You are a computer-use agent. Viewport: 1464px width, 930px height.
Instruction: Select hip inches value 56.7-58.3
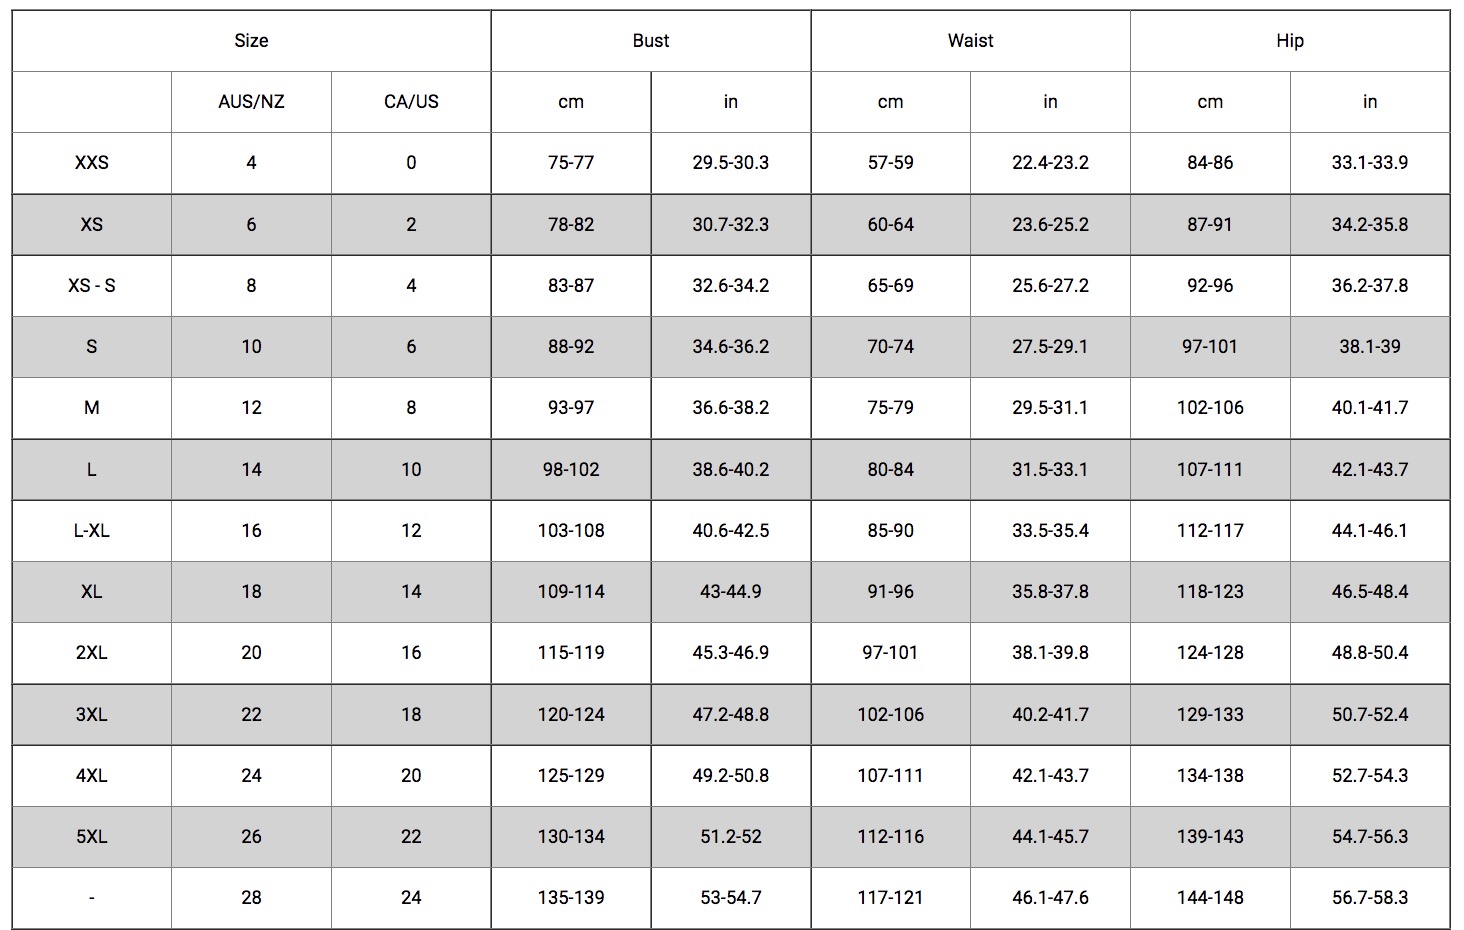1370,898
